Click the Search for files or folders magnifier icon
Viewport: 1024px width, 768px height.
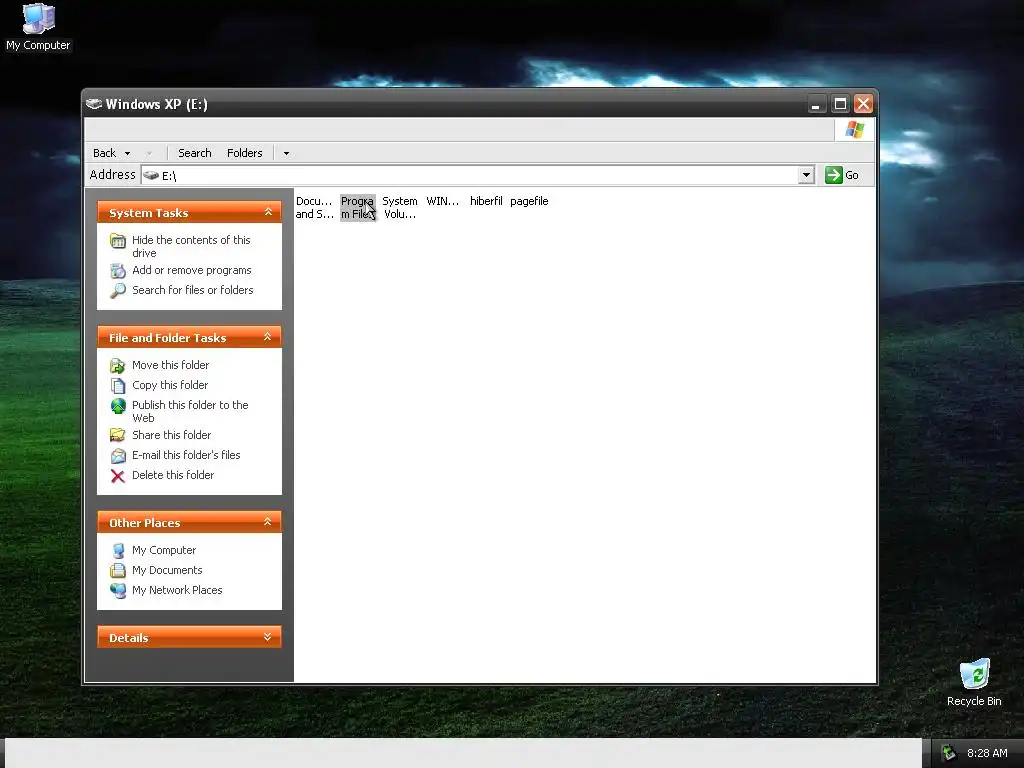[118, 290]
